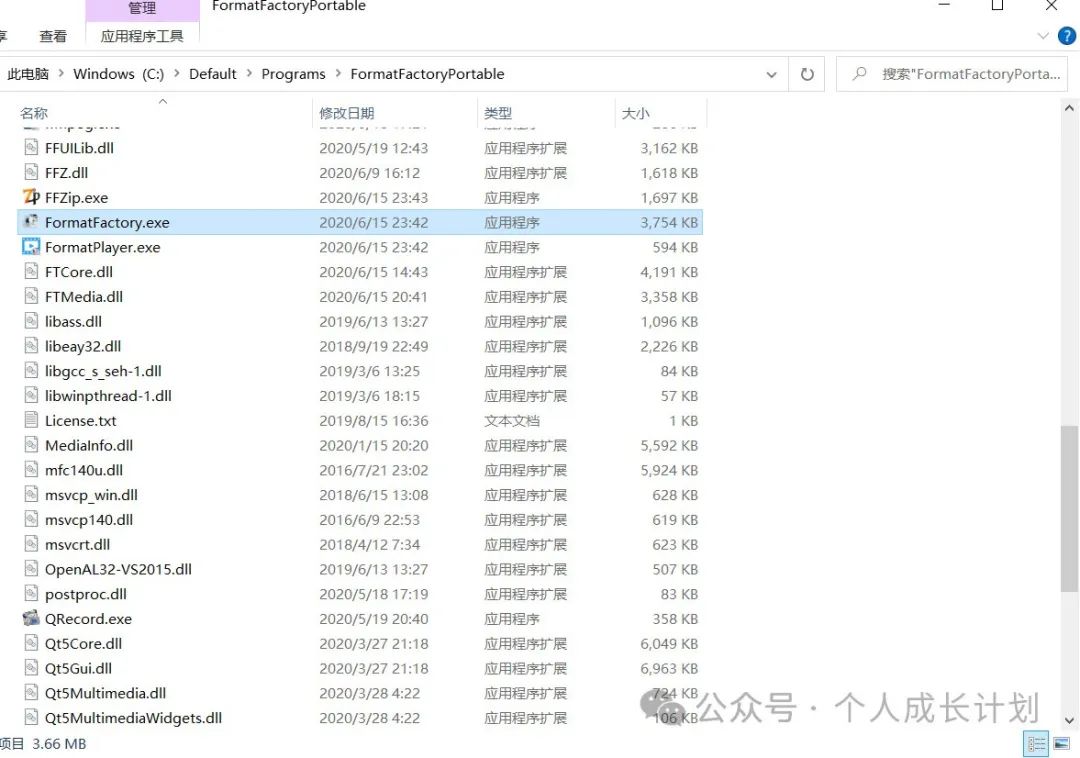
Task: Open the dropdown after 此电脑 in path
Action: point(61,74)
